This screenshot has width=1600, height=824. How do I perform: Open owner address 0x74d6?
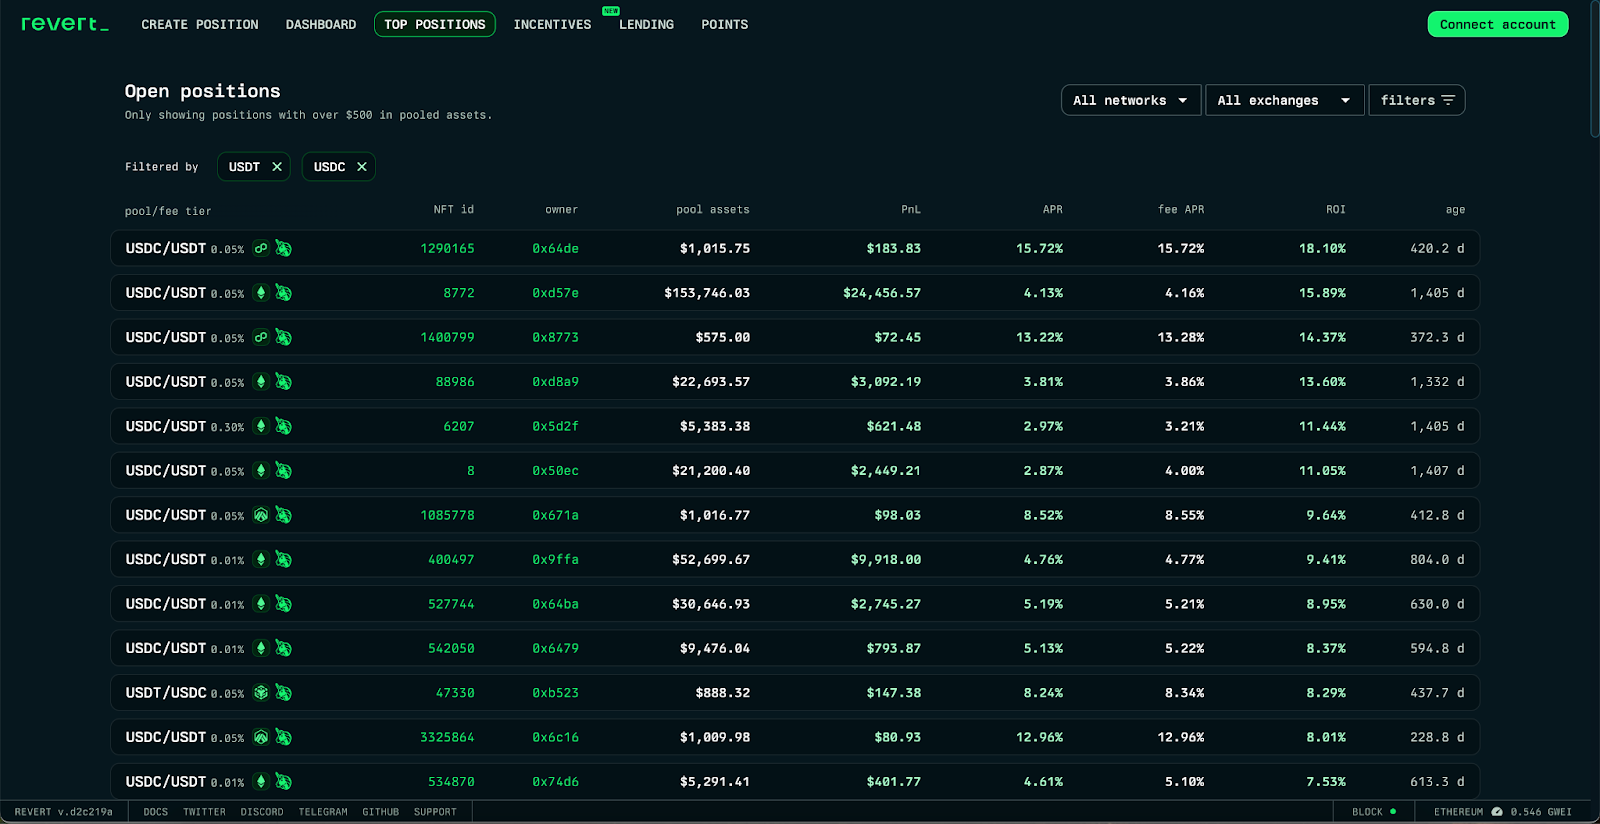(555, 782)
